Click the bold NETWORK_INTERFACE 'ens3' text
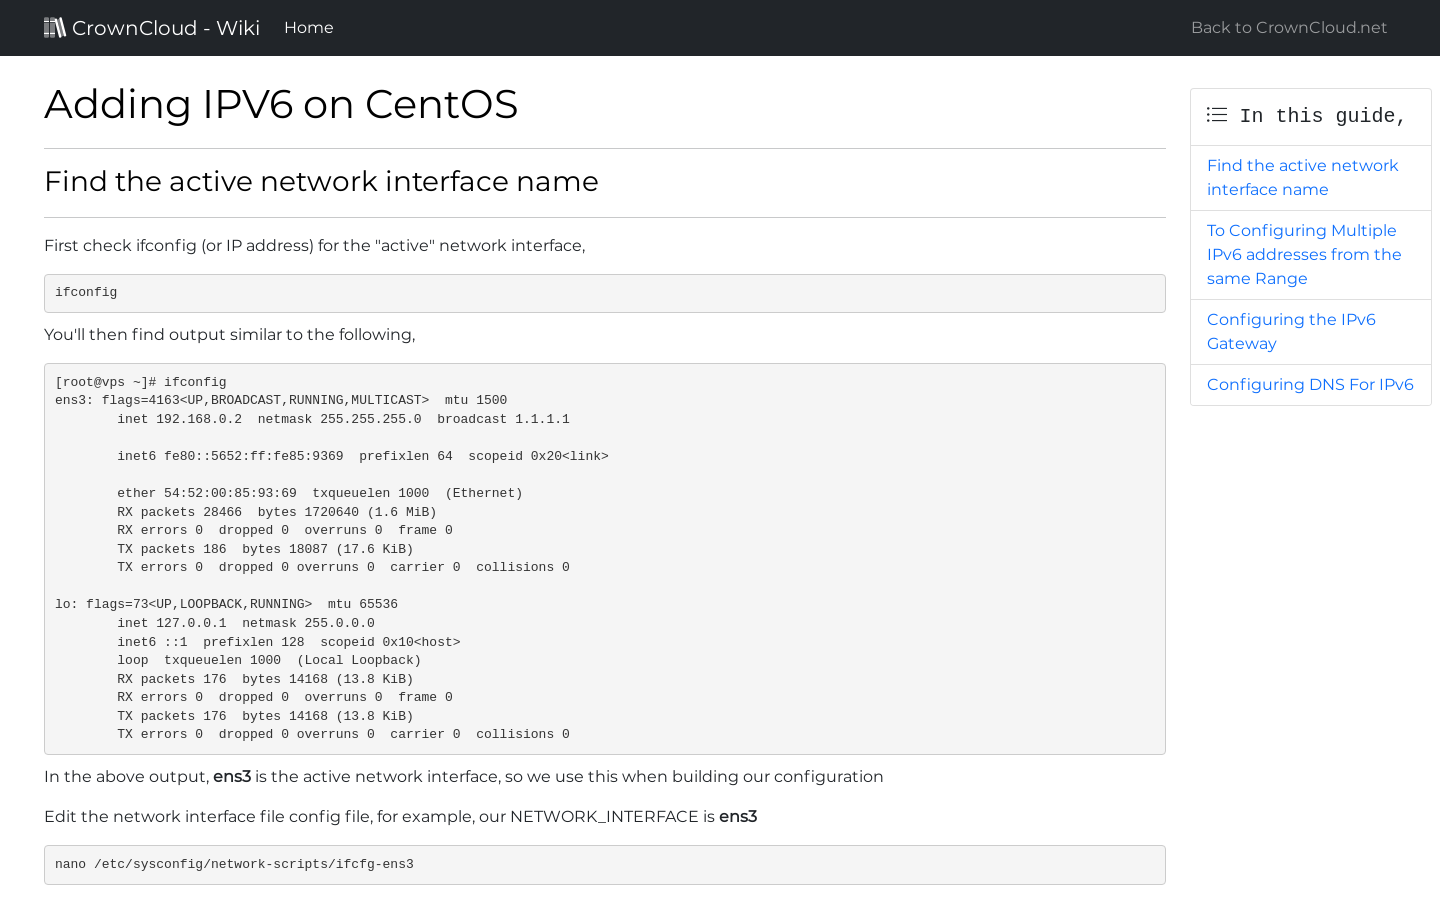The image size is (1440, 900). pos(738,816)
